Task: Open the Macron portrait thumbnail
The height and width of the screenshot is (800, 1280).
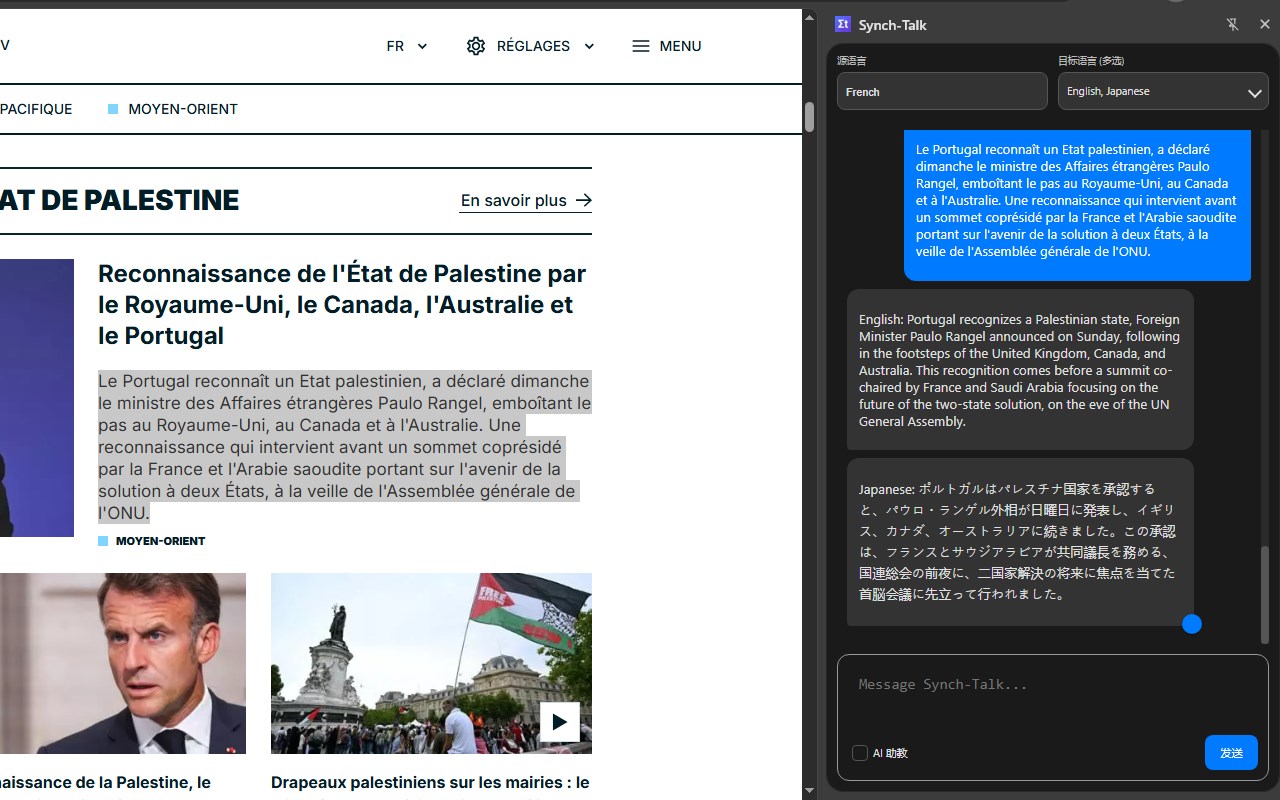Action: click(123, 663)
